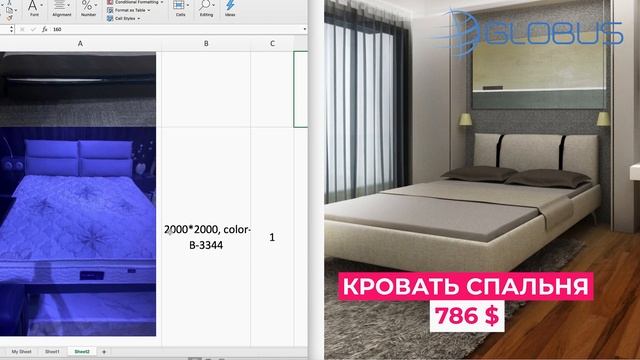Select column C header
Viewport: 640px width, 360px height.
272,43
